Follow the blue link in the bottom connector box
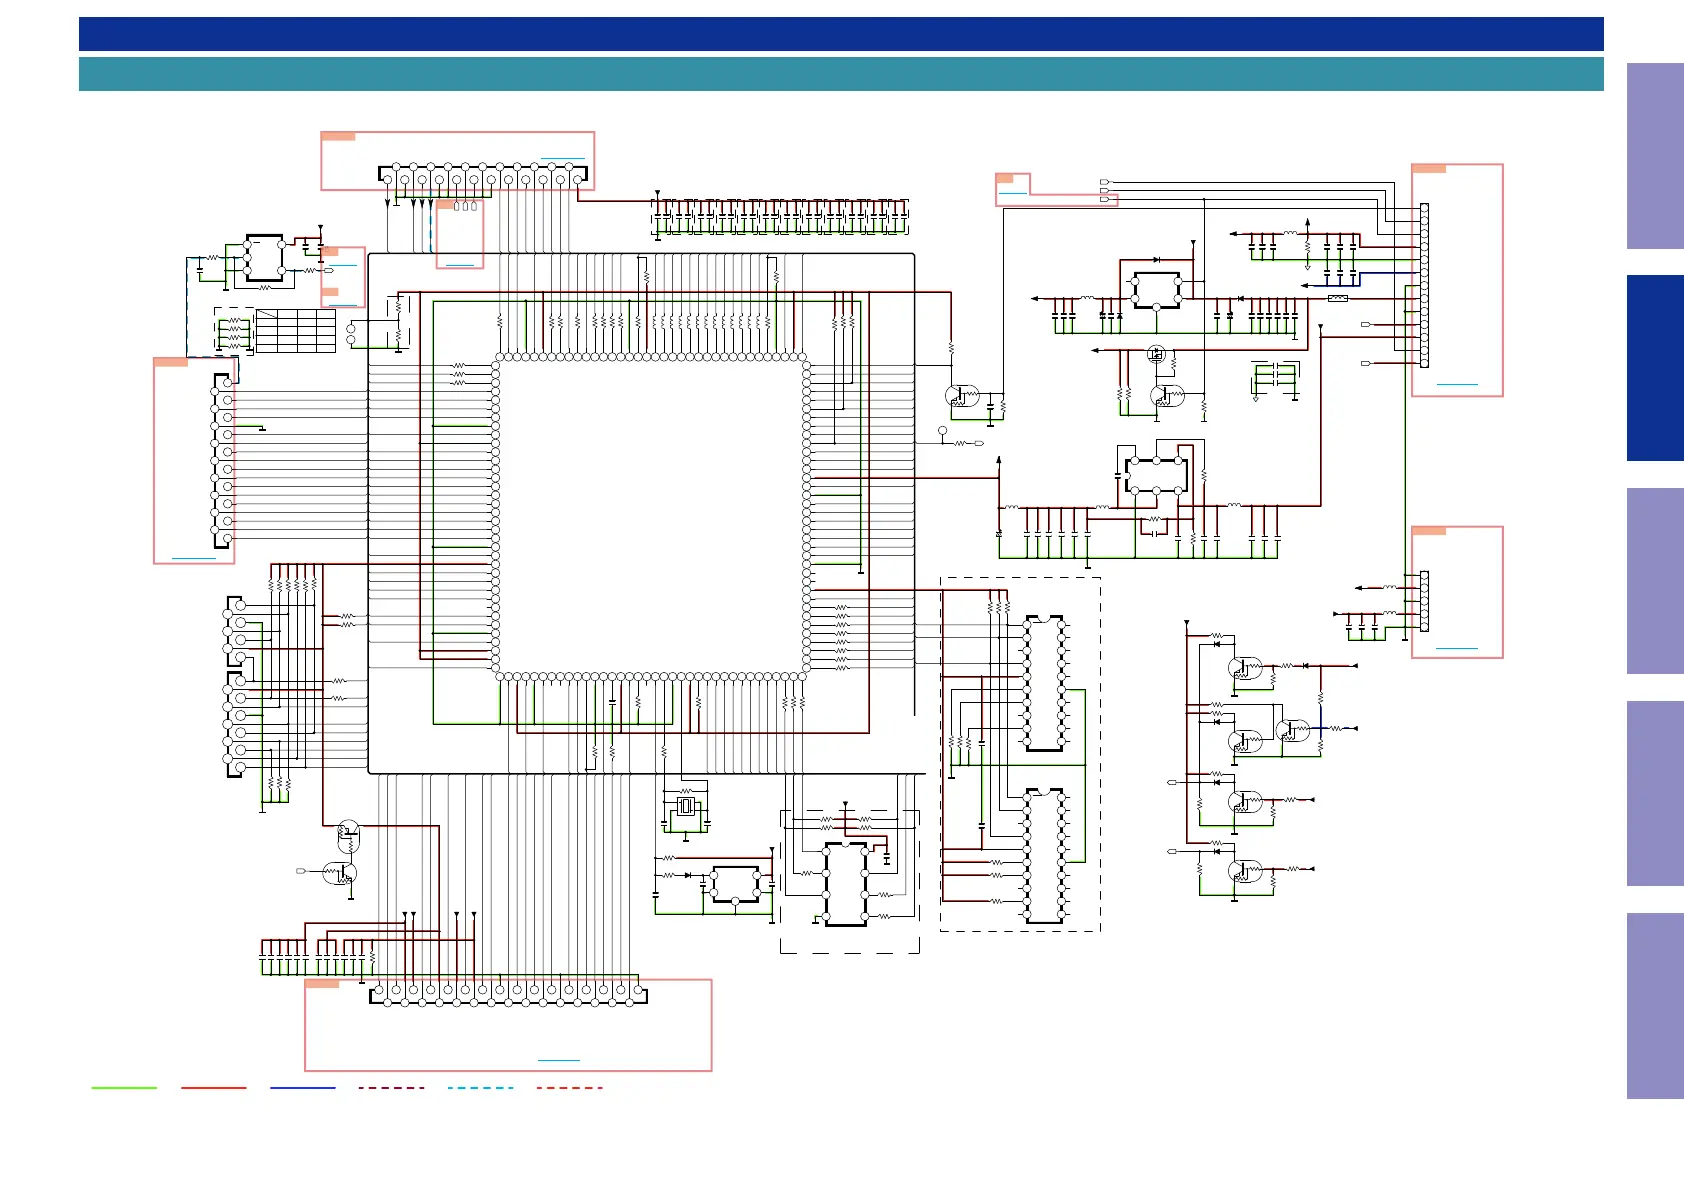 click(559, 1060)
